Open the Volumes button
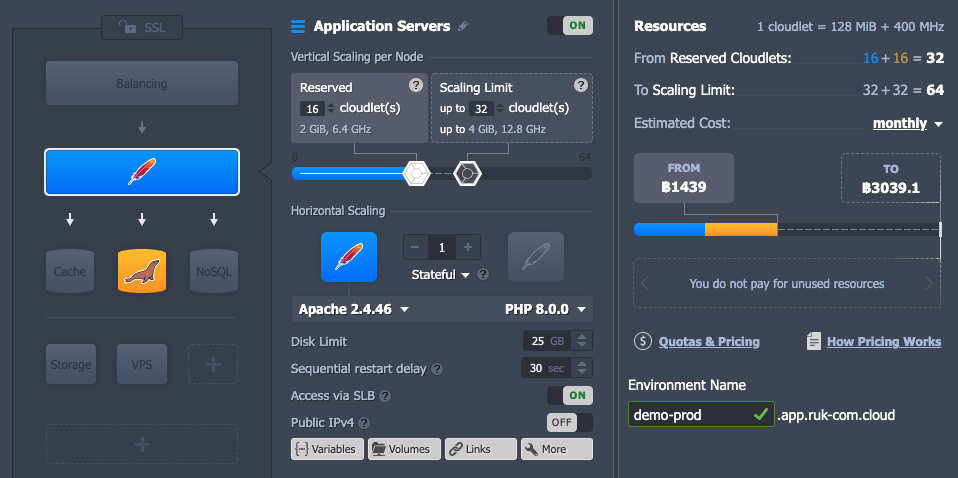This screenshot has width=958, height=478. 404,449
